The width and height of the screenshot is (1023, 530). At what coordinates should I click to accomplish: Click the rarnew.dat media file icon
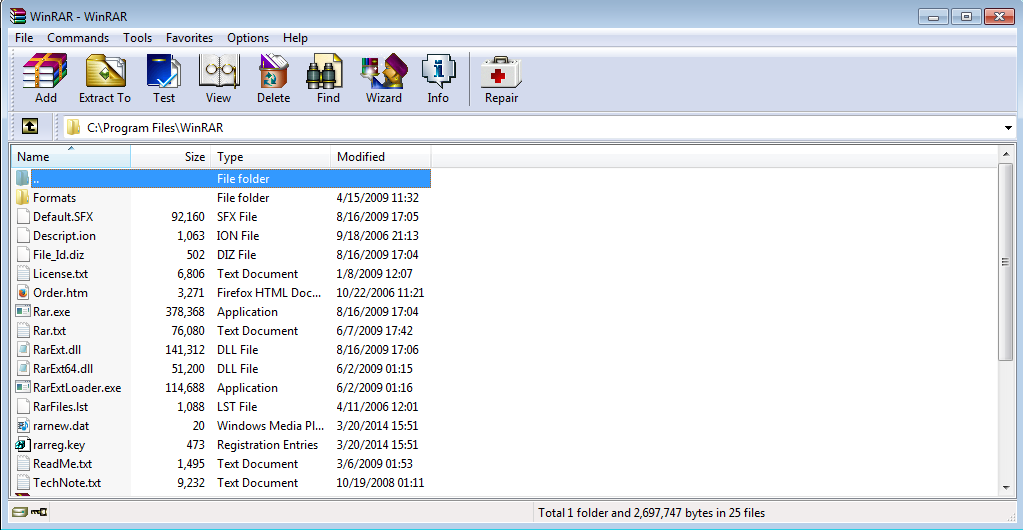click(23, 426)
